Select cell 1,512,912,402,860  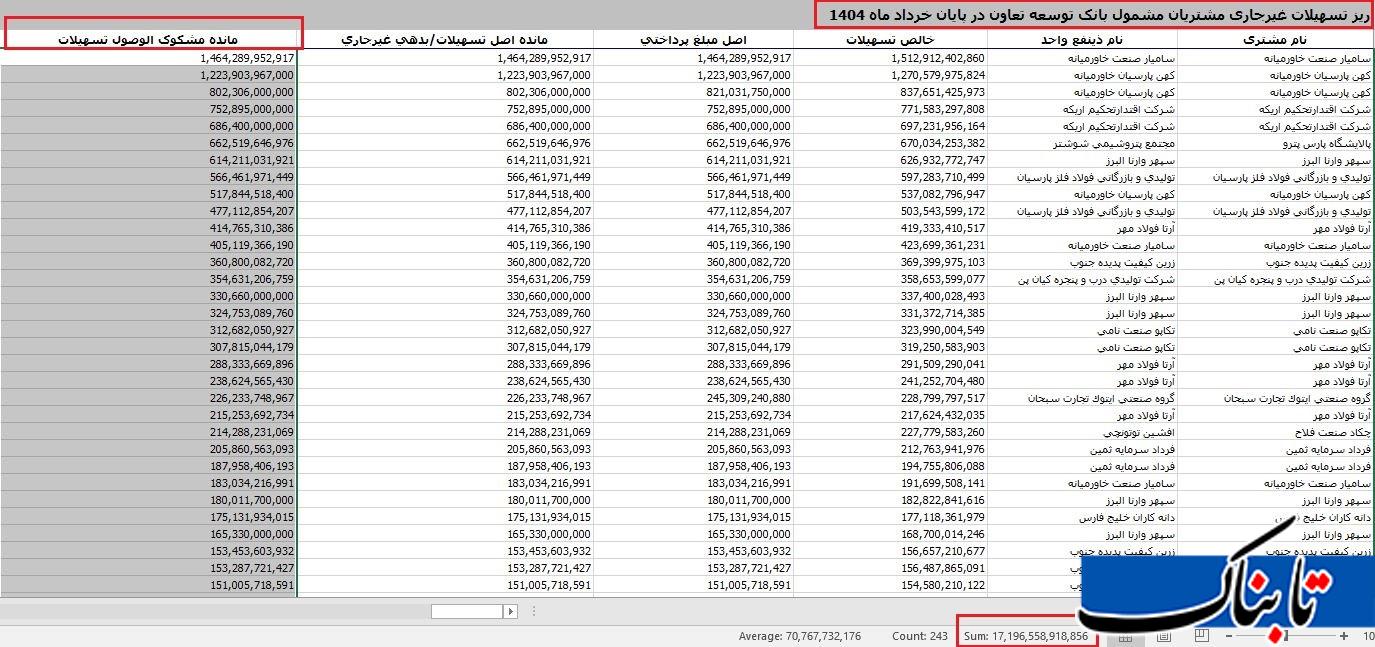click(x=891, y=58)
